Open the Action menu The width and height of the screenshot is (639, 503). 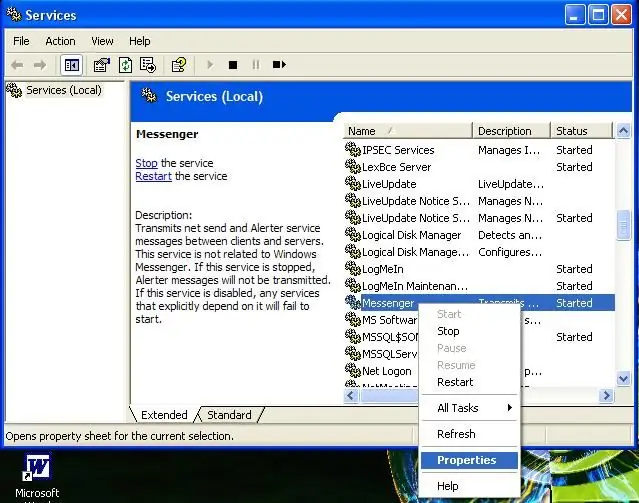tap(60, 41)
